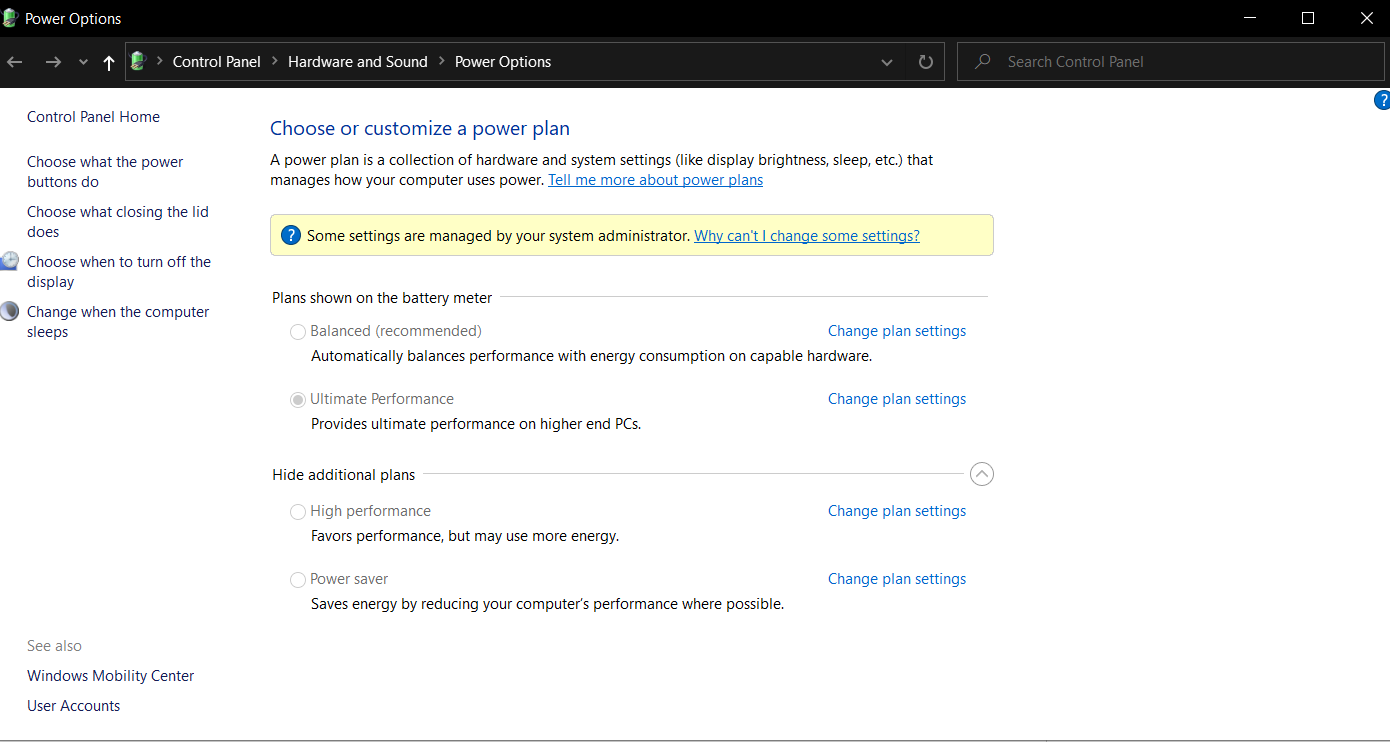
Task: Focus the Search Control Panel field
Action: [1171, 62]
